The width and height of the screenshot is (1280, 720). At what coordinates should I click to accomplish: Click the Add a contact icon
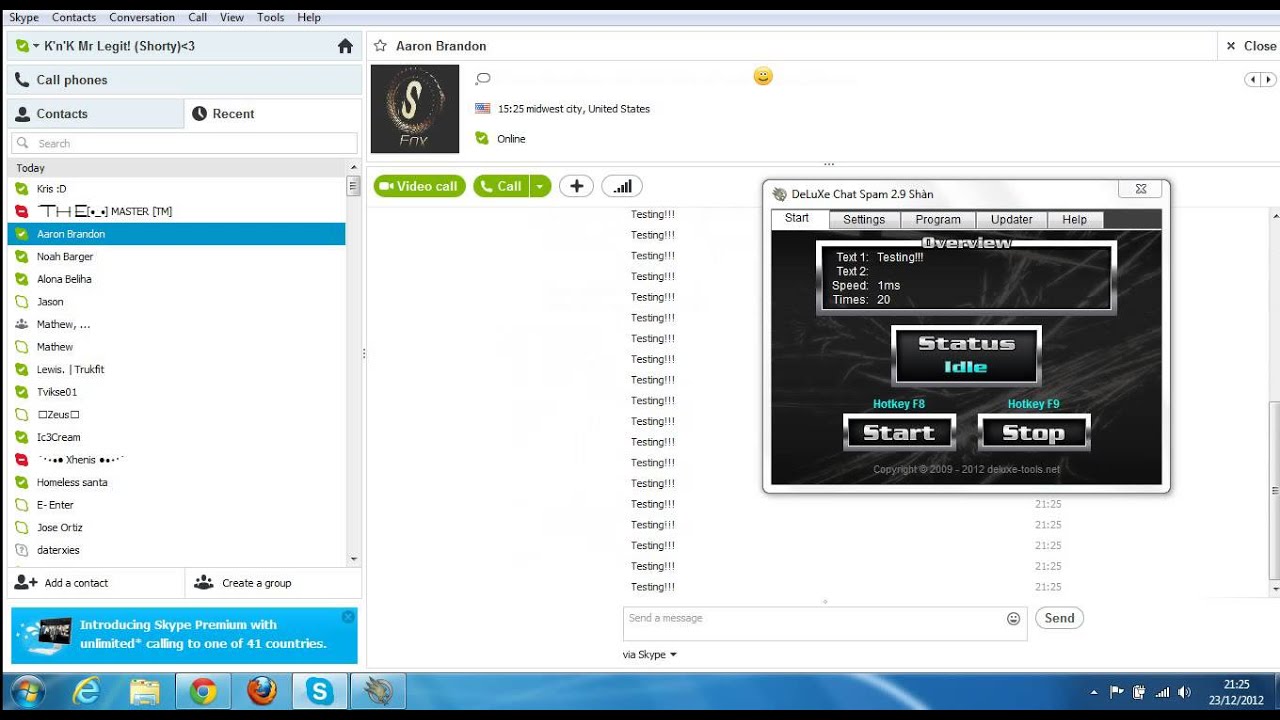click(27, 582)
